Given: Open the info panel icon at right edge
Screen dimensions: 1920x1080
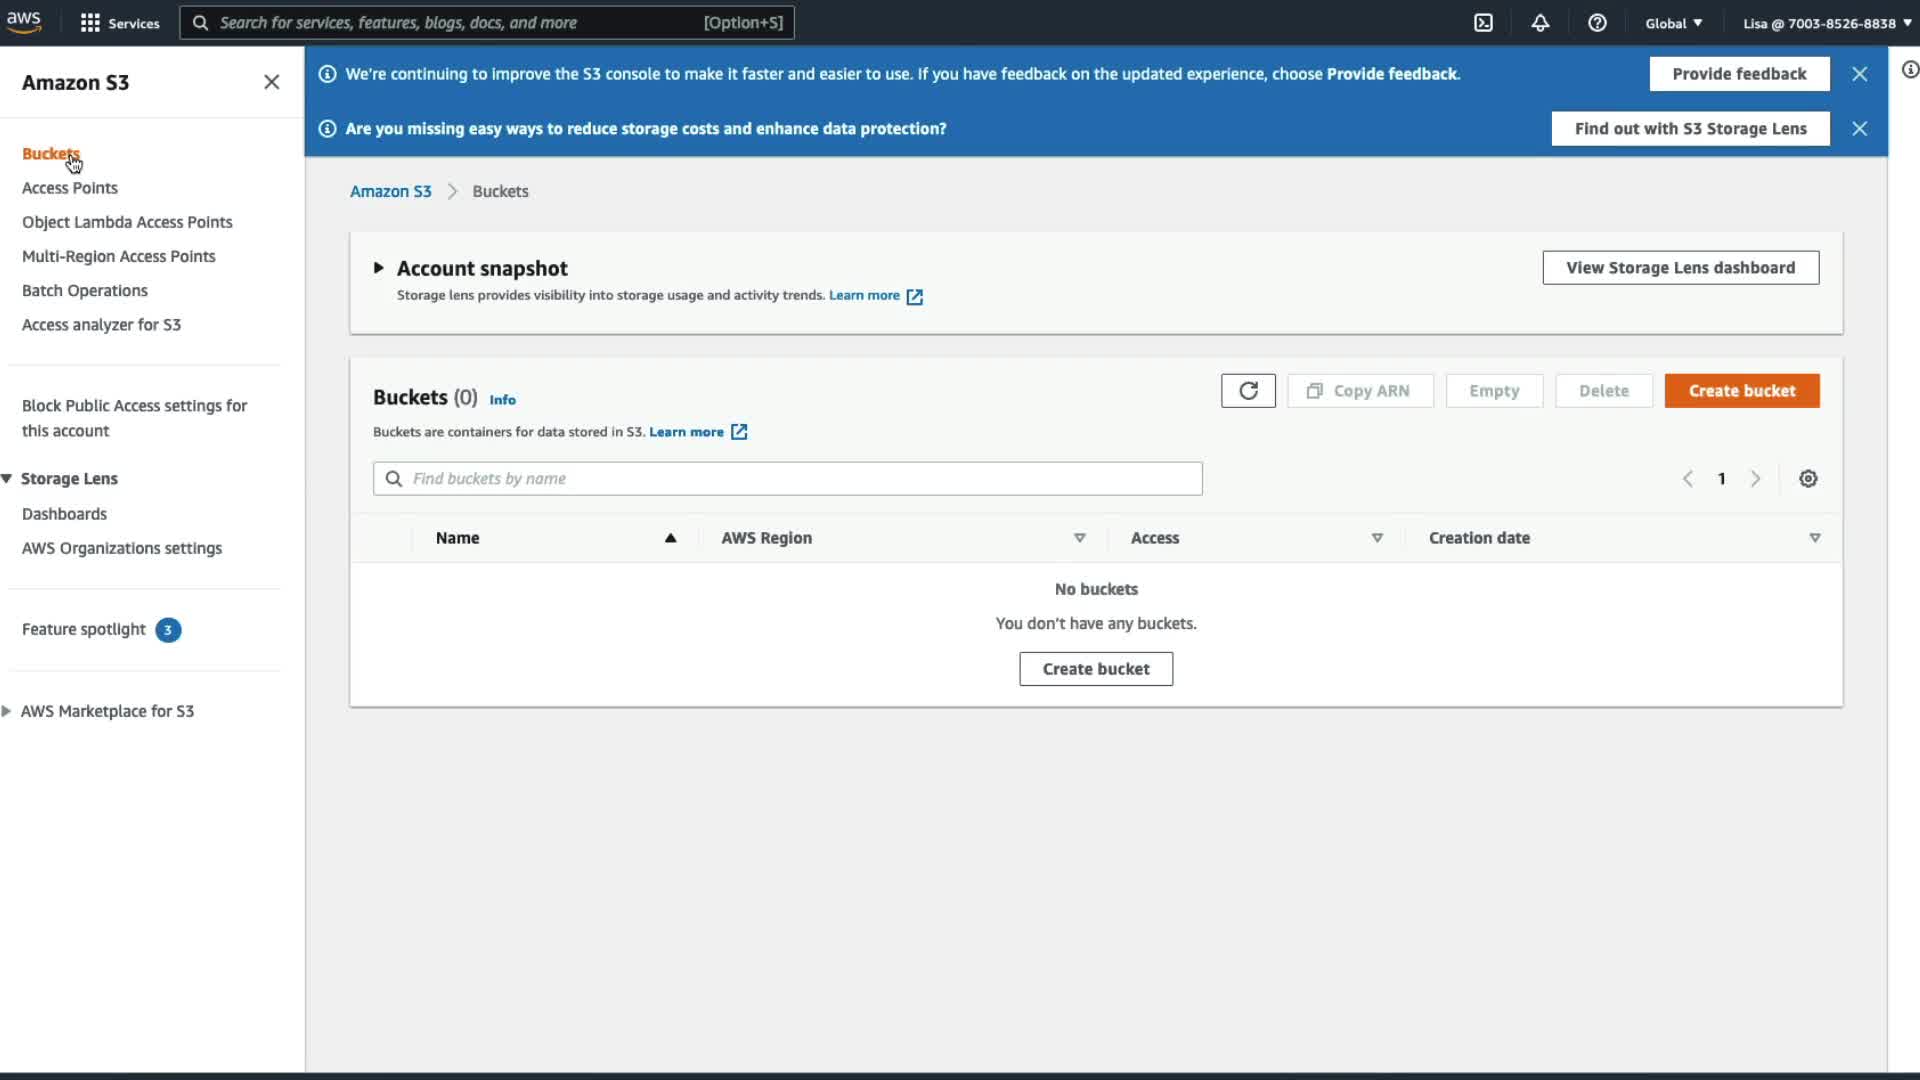Looking at the screenshot, I should (x=1909, y=70).
